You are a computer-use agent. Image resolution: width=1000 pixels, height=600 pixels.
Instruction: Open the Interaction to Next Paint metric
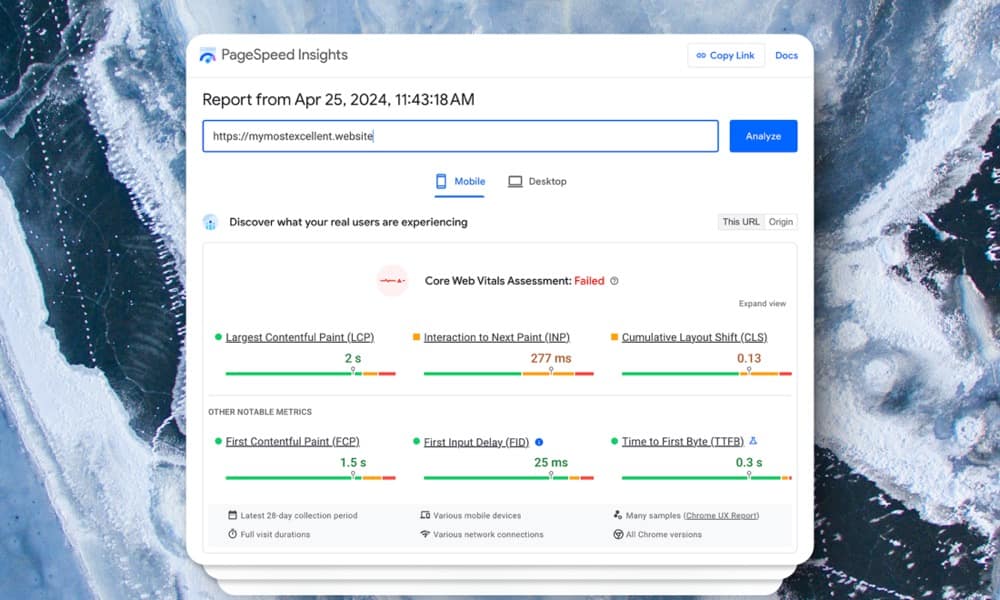click(x=498, y=338)
